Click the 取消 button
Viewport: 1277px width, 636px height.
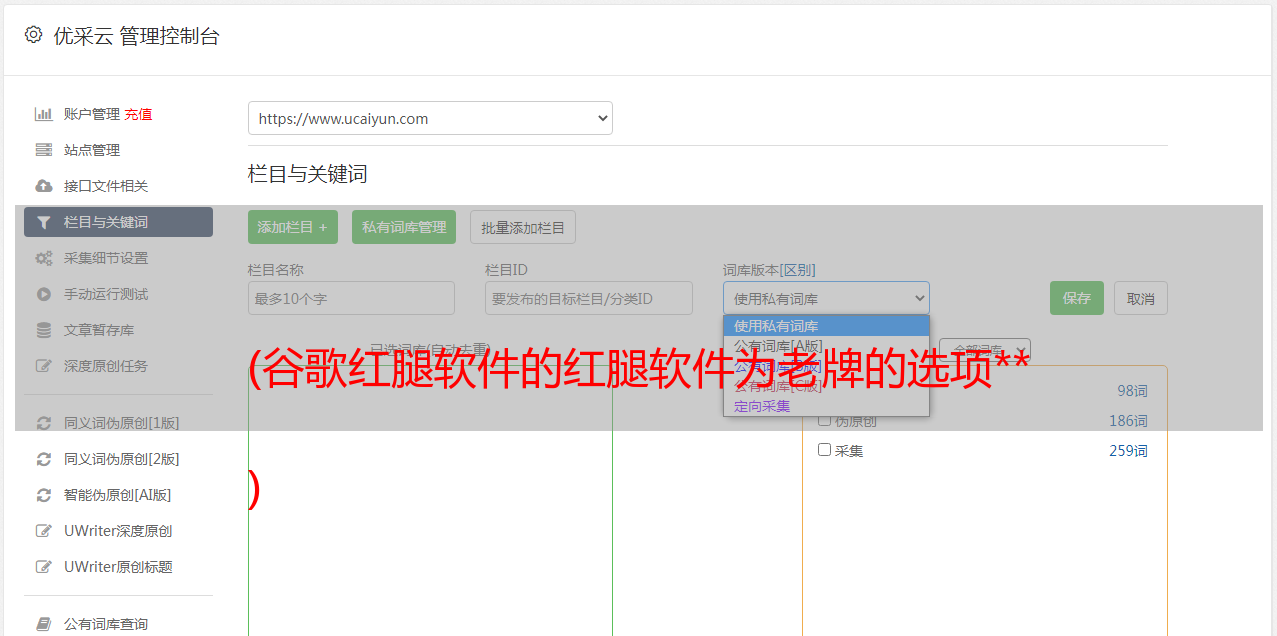1141,298
